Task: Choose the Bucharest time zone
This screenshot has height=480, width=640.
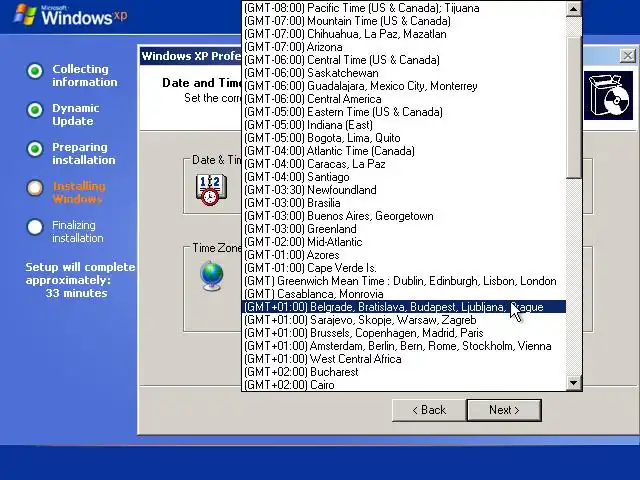Action: [404, 372]
